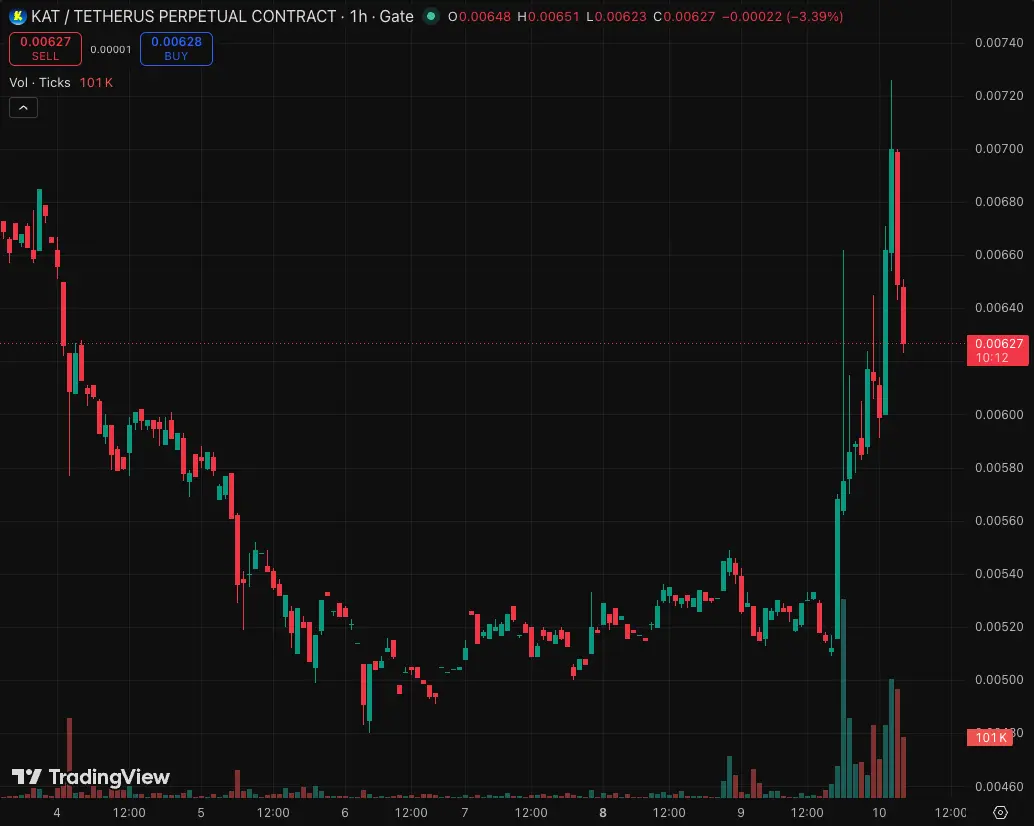Click the 0.00560 price scale label
The height and width of the screenshot is (826, 1034).
(999, 521)
